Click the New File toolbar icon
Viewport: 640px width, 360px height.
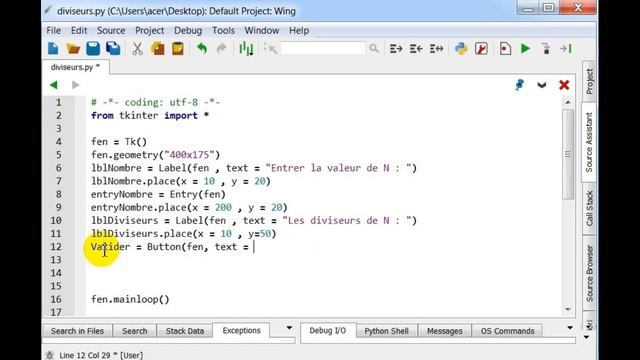pyautogui.click(x=53, y=49)
